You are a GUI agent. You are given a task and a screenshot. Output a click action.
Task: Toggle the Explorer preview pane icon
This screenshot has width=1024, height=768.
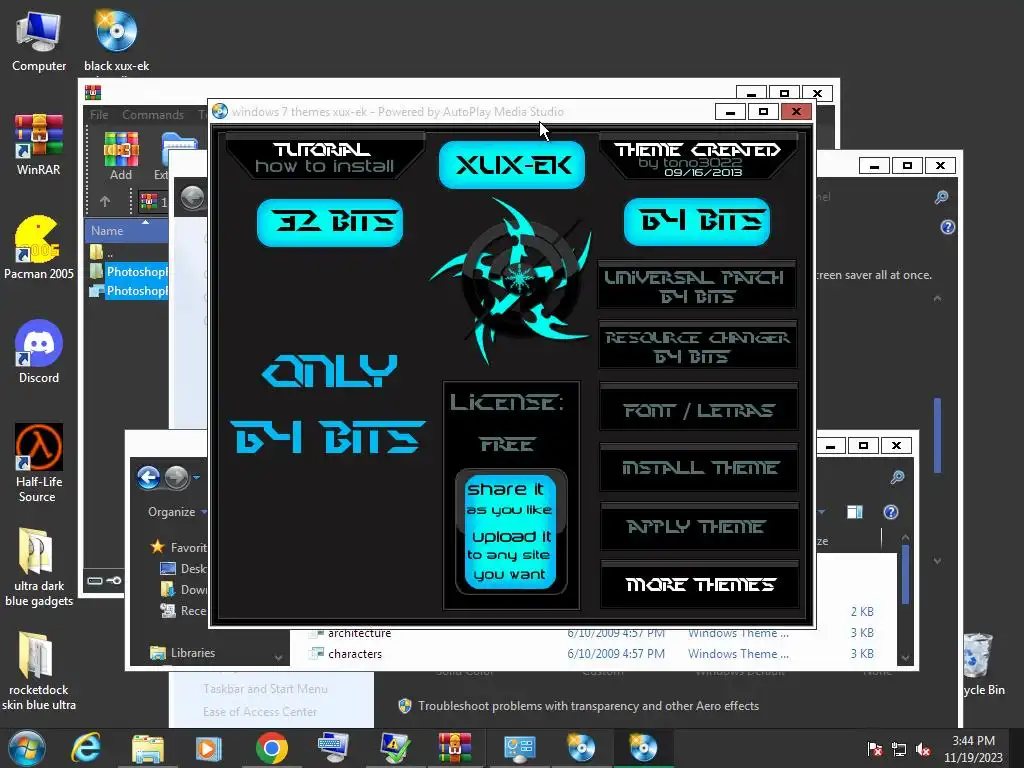(x=855, y=512)
